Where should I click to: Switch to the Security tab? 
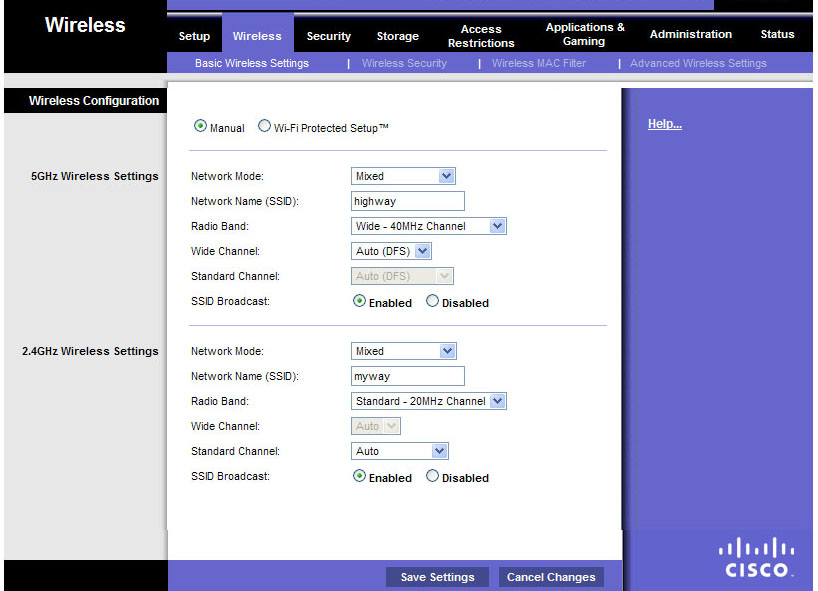click(328, 36)
